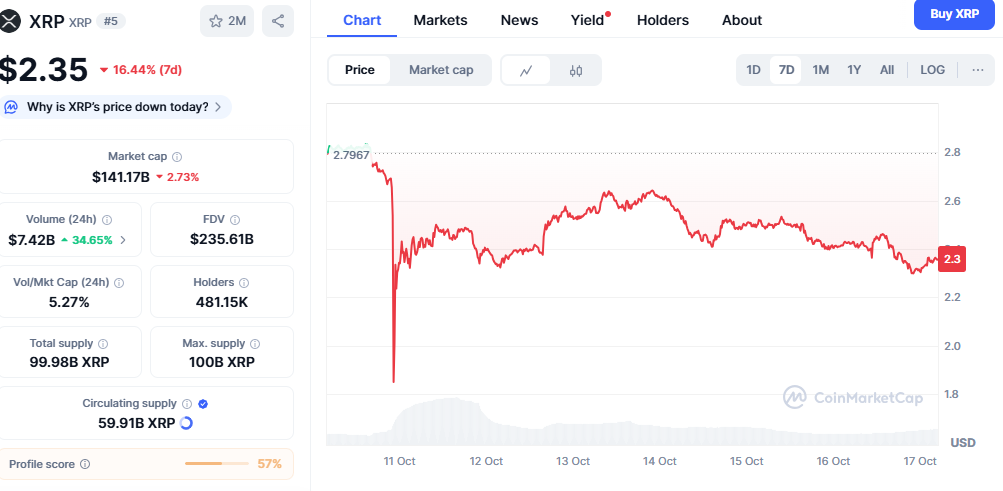Click the share icon button
This screenshot has width=1003, height=491.
point(278,20)
